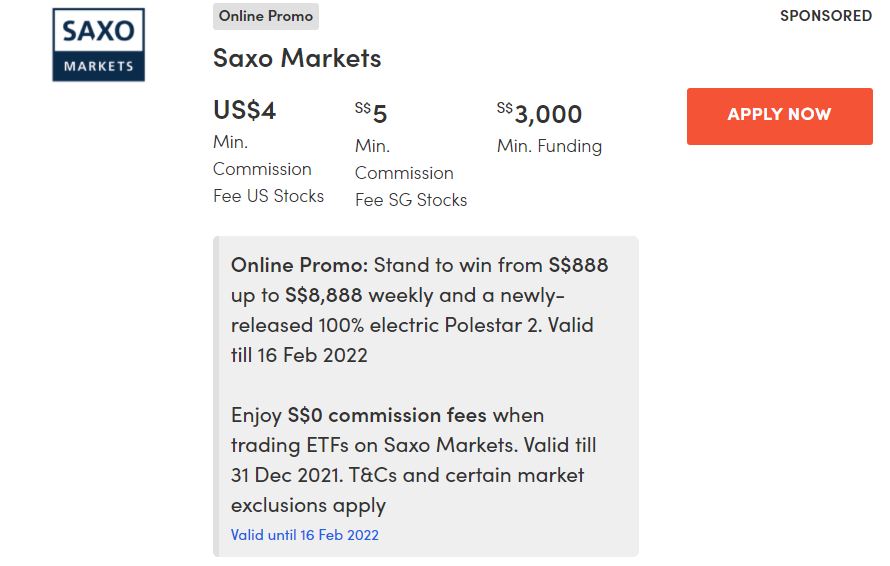Select the US$4 commission amount

(244, 110)
